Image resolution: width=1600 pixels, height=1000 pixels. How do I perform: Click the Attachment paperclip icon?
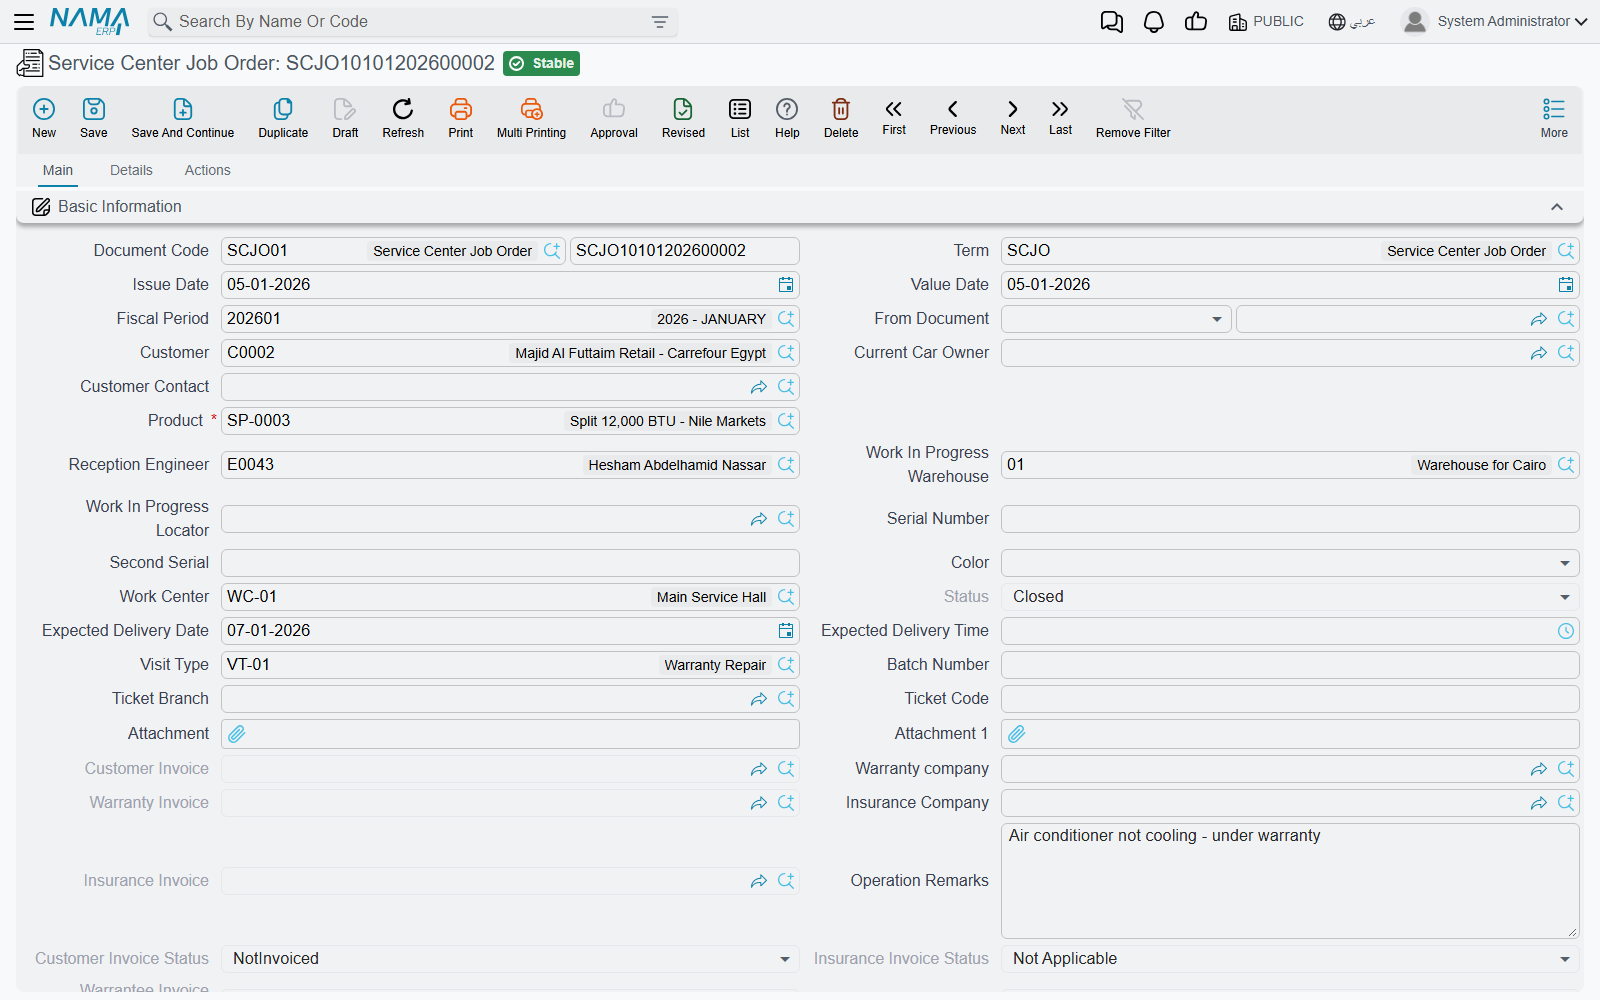pos(237,734)
